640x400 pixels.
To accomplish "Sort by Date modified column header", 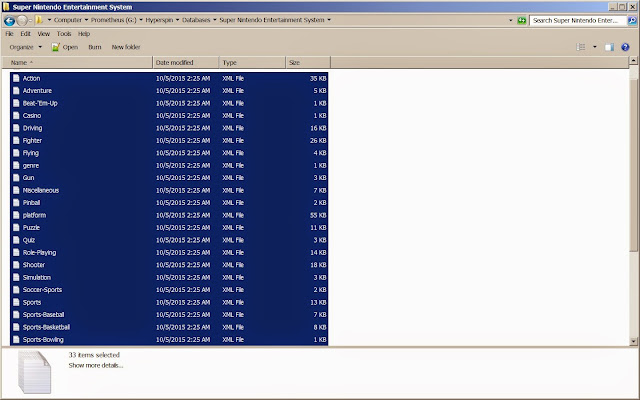I will click(x=186, y=62).
